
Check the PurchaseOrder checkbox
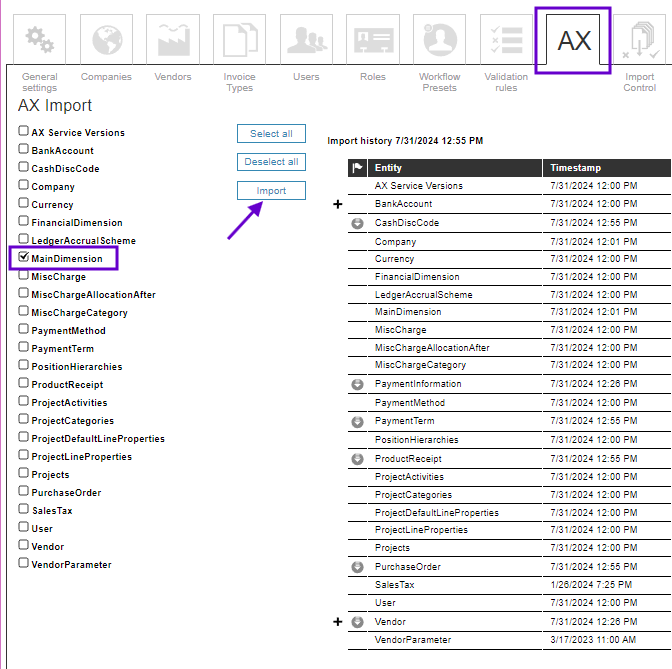[24, 491]
